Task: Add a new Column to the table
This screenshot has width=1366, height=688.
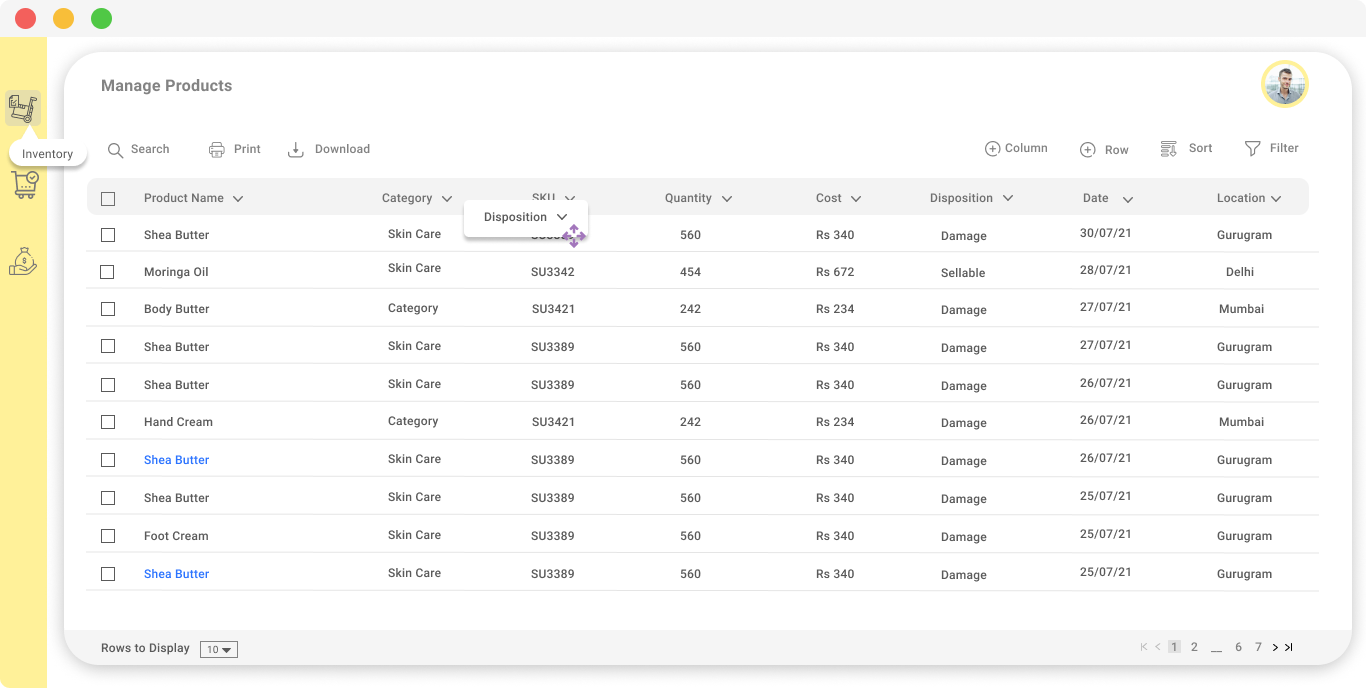Action: 1016,148
